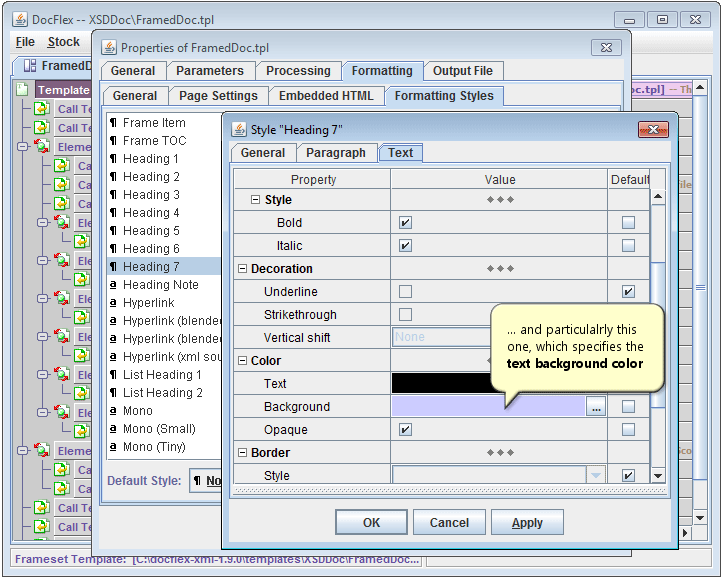This screenshot has height=579, width=723.
Task: Click the character style icon beside Hyperlink
Action: click(113, 303)
